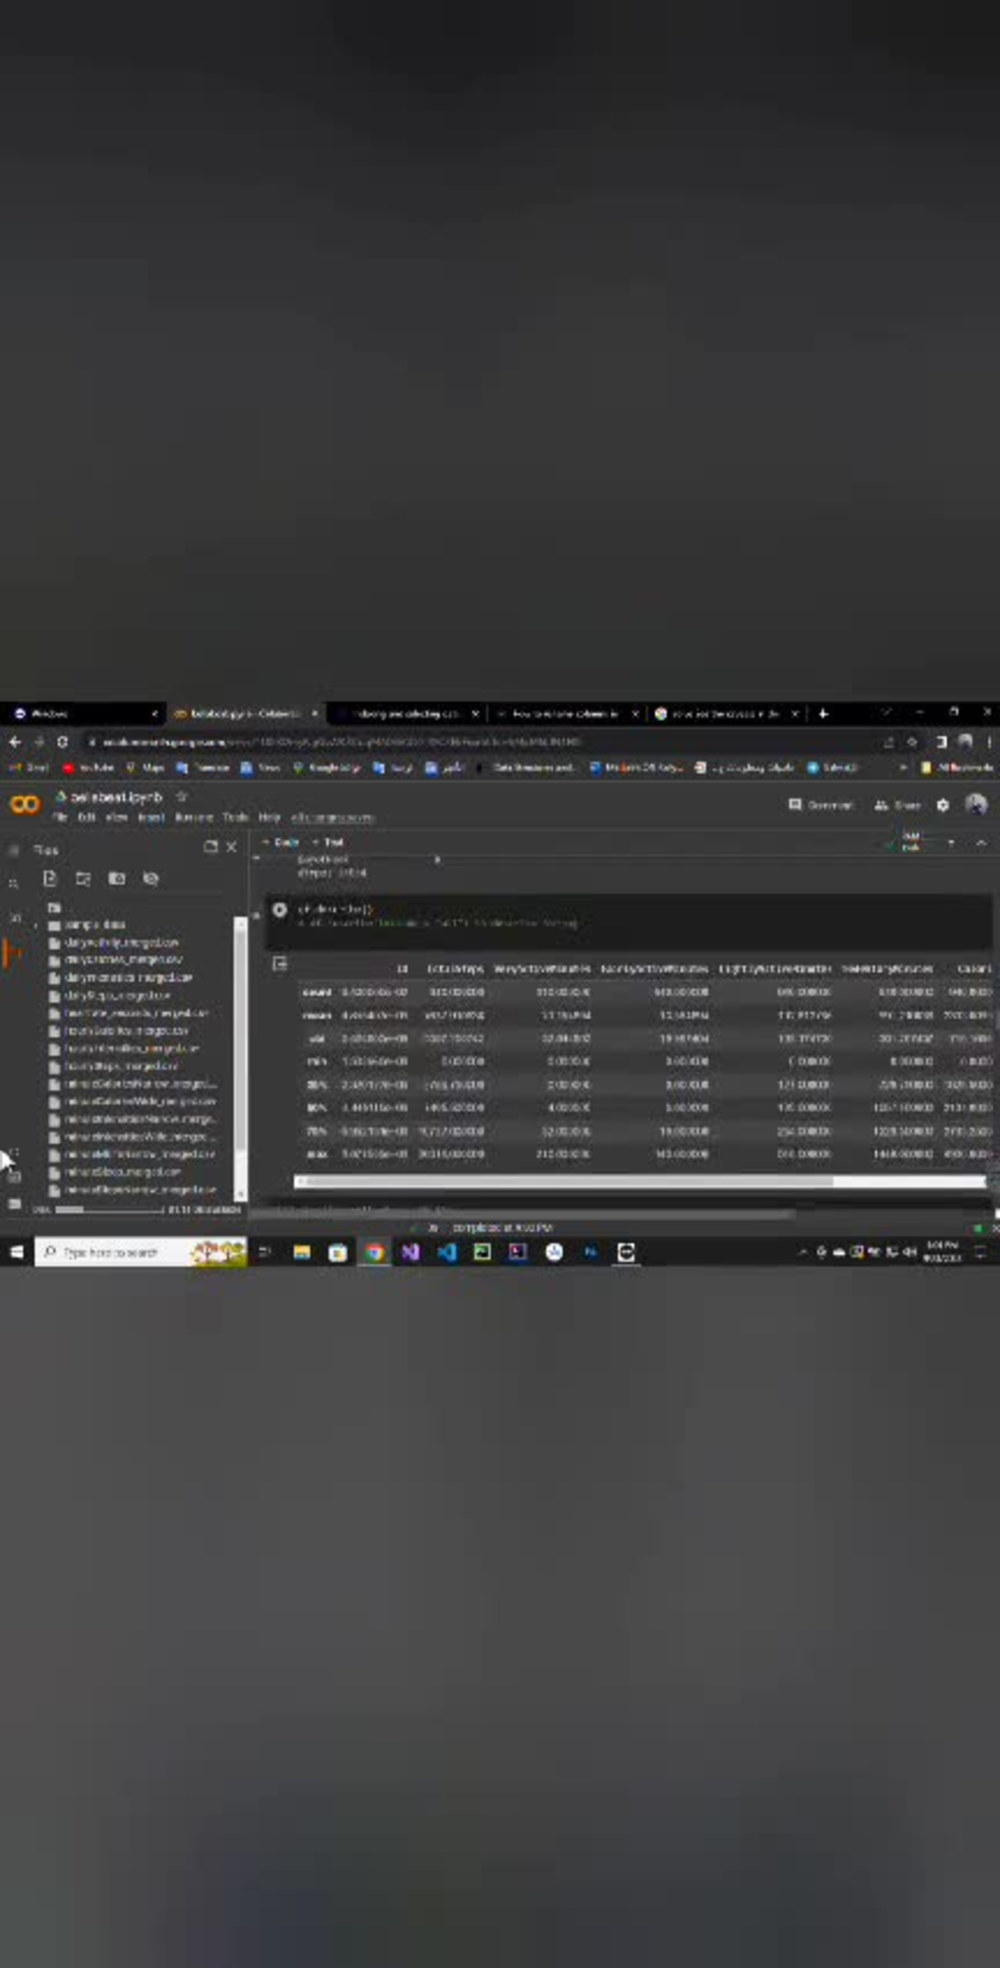Open the YouTube bookmark
This screenshot has width=1000, height=1968.
pyautogui.click(x=88, y=767)
